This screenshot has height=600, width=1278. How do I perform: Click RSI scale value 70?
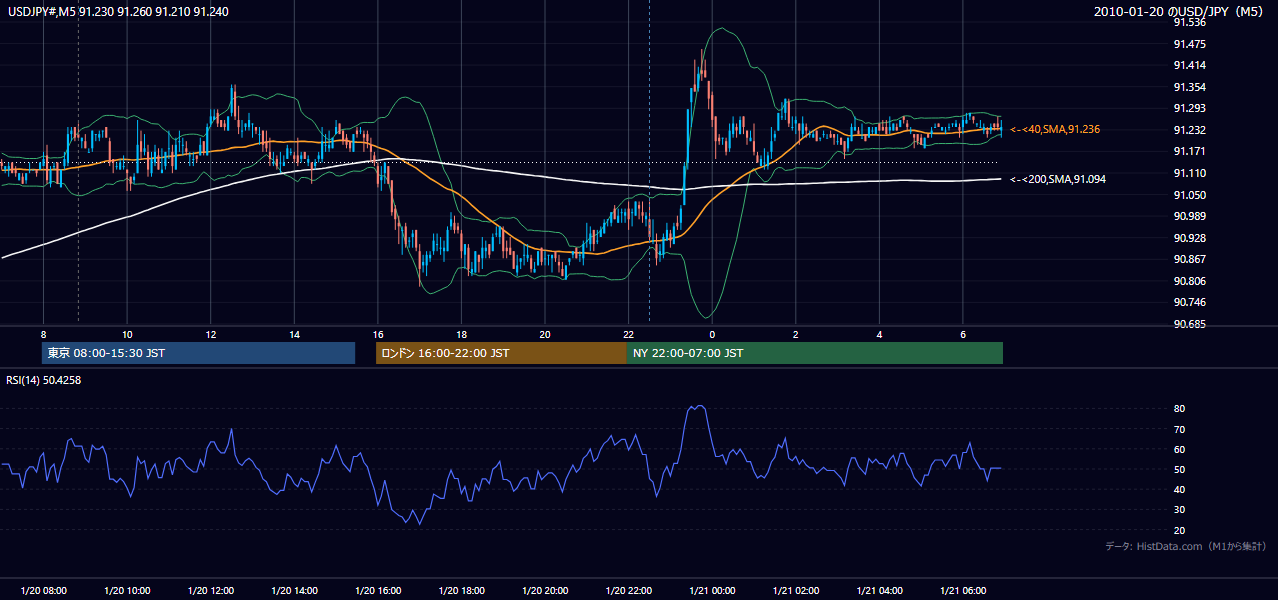click(1180, 429)
